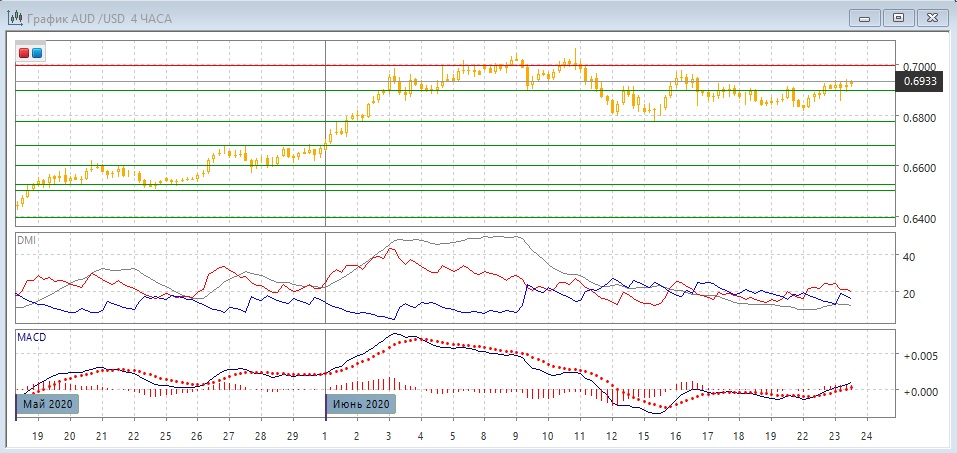
Task: Click the 0.6600 price axis label
Action: (x=918, y=168)
